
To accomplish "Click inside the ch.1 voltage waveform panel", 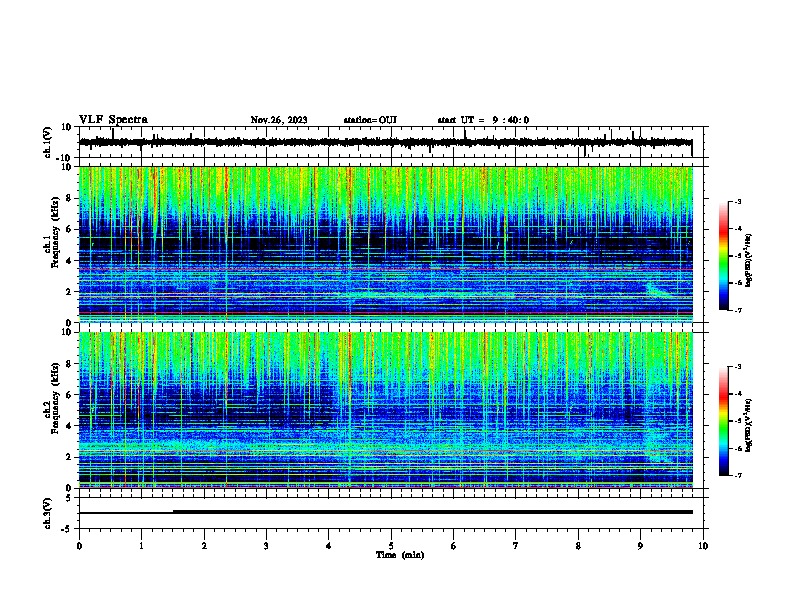I will coord(393,142).
